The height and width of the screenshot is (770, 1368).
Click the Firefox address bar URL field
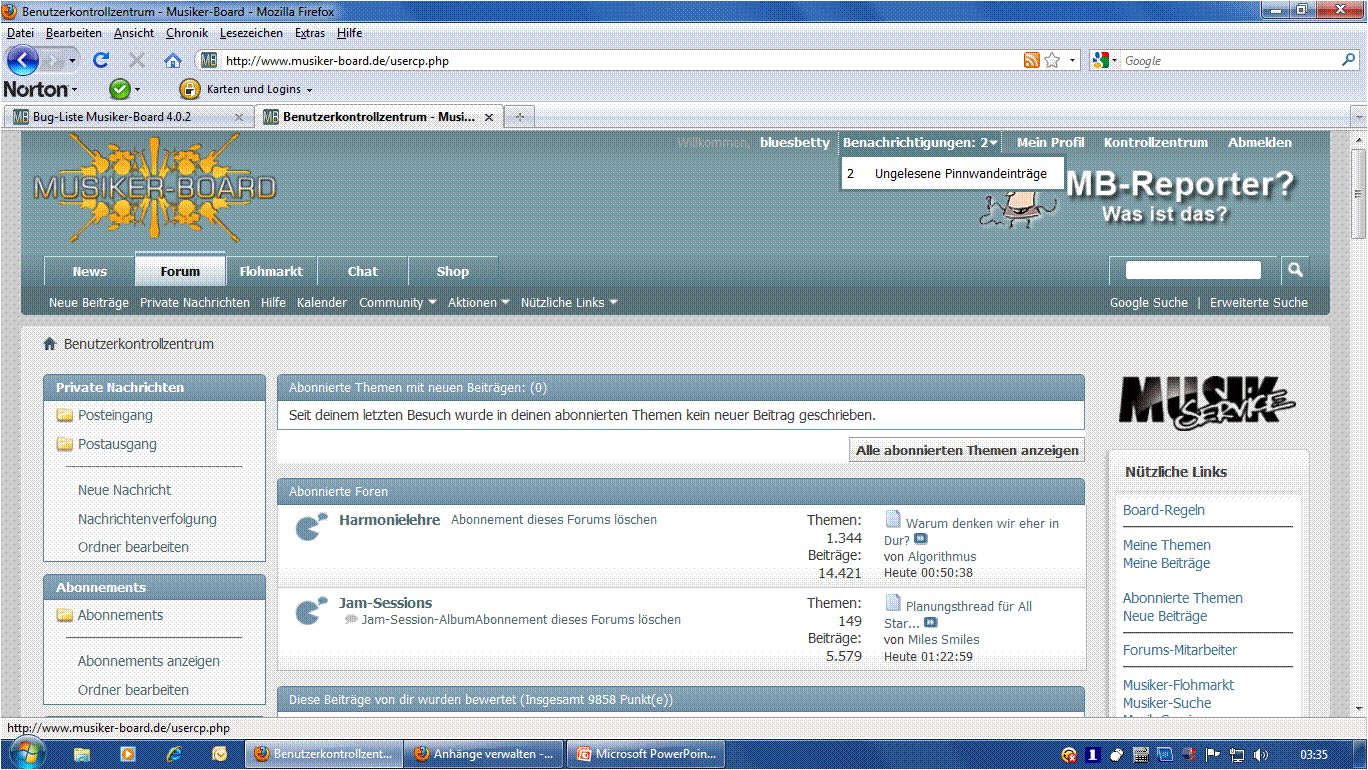pyautogui.click(x=620, y=60)
